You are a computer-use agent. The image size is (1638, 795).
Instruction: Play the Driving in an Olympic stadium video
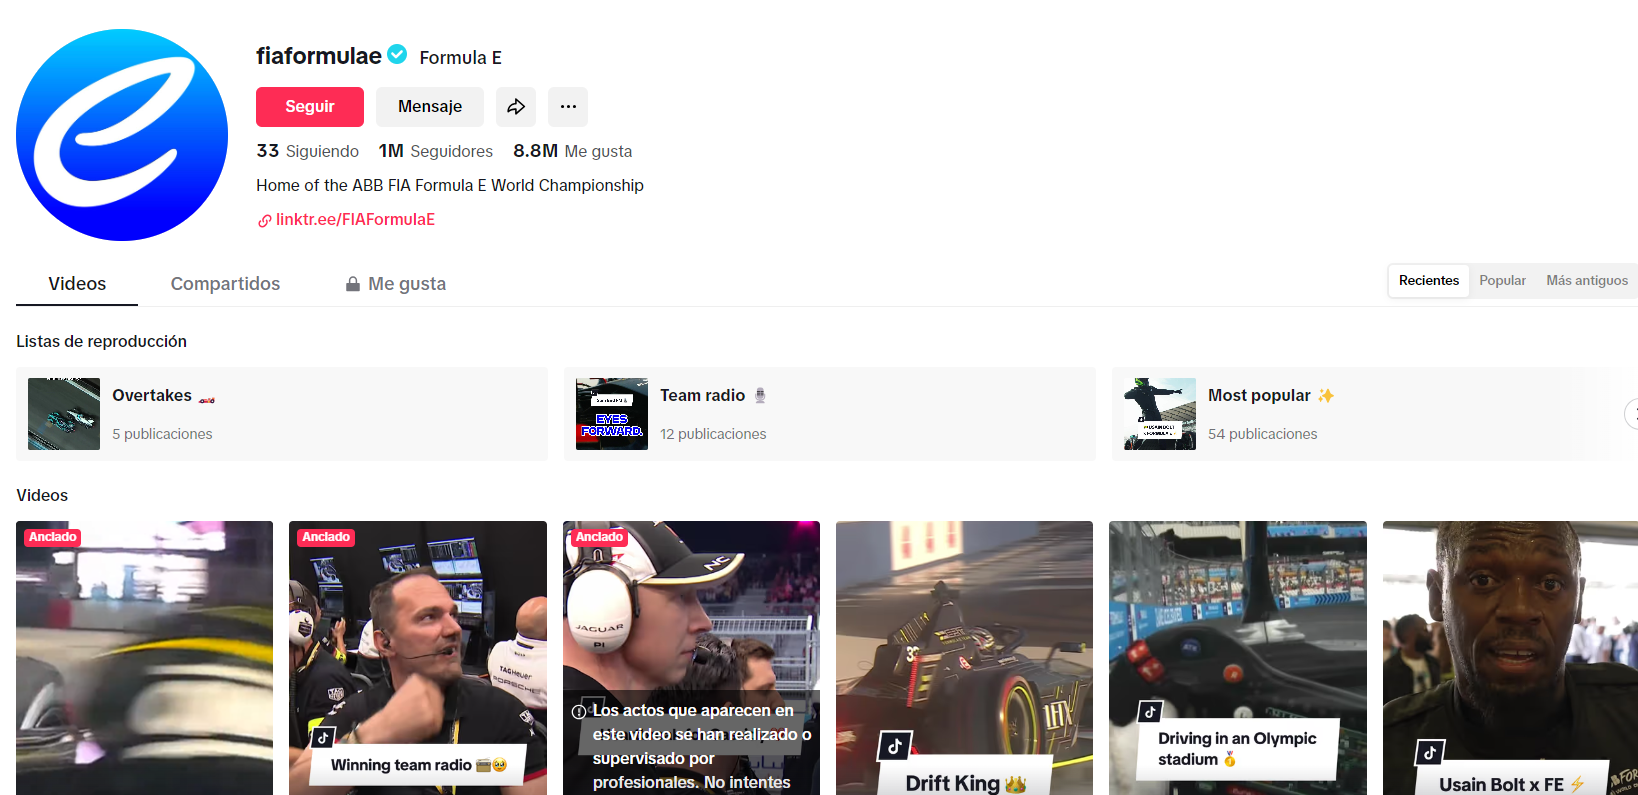pos(1238,658)
